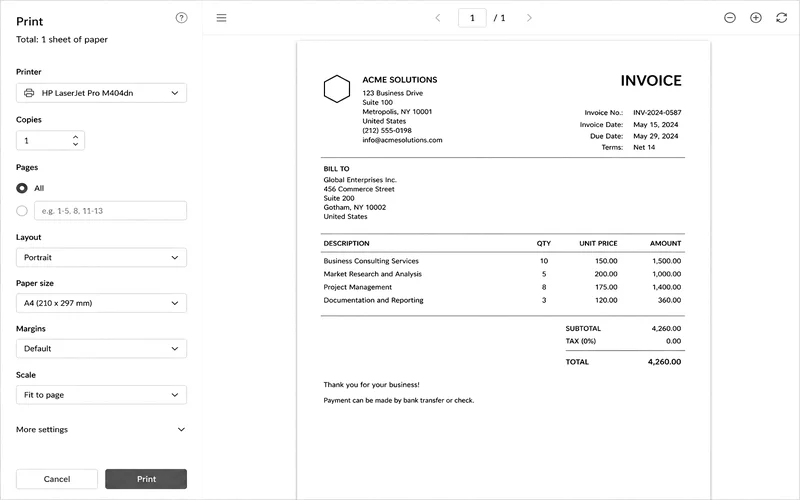Decrease copies with the down arrow
The image size is (800, 500).
coord(76,144)
